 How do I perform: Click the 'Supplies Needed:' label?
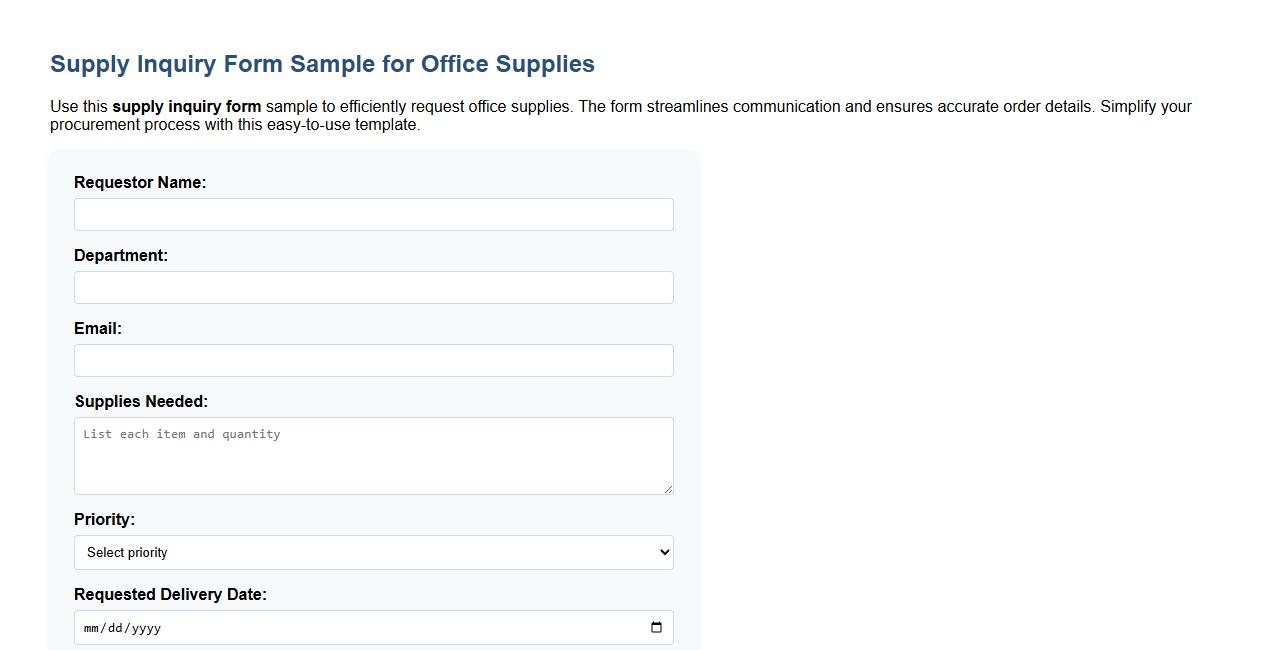tap(141, 401)
